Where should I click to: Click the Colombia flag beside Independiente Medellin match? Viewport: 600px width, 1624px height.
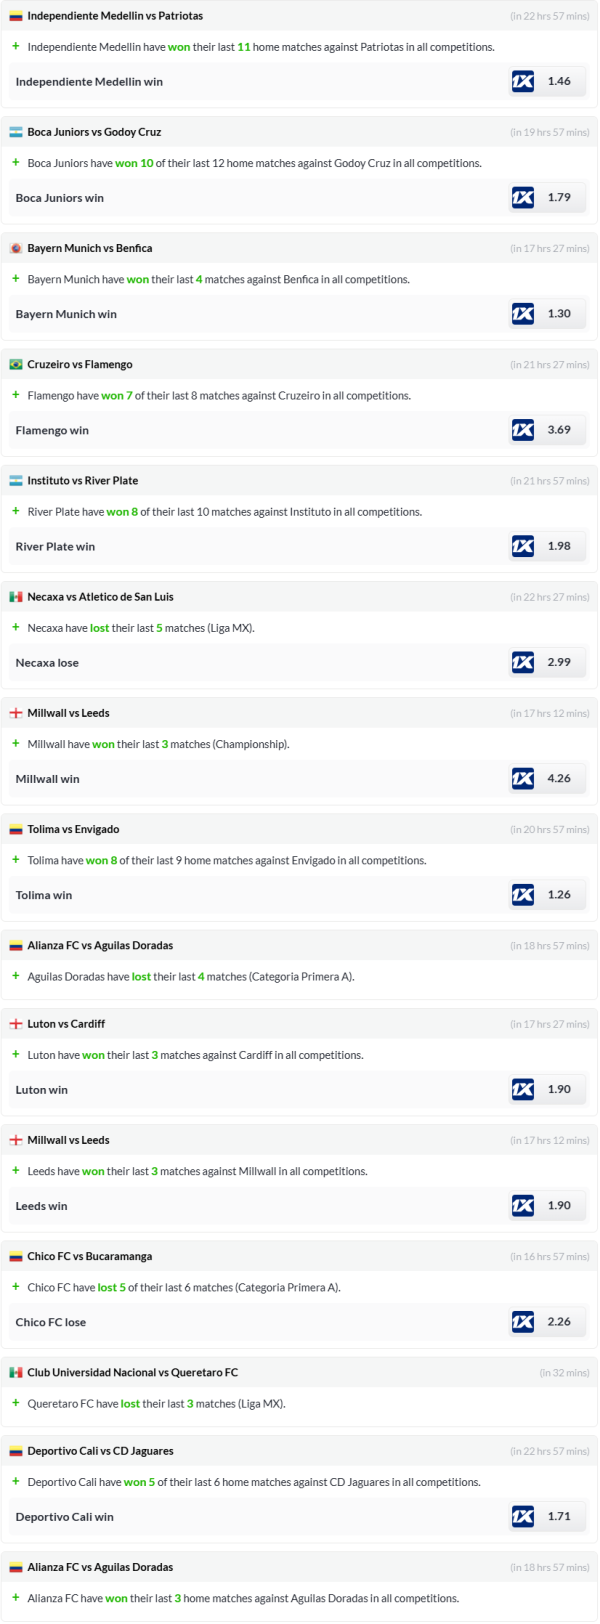coord(16,16)
